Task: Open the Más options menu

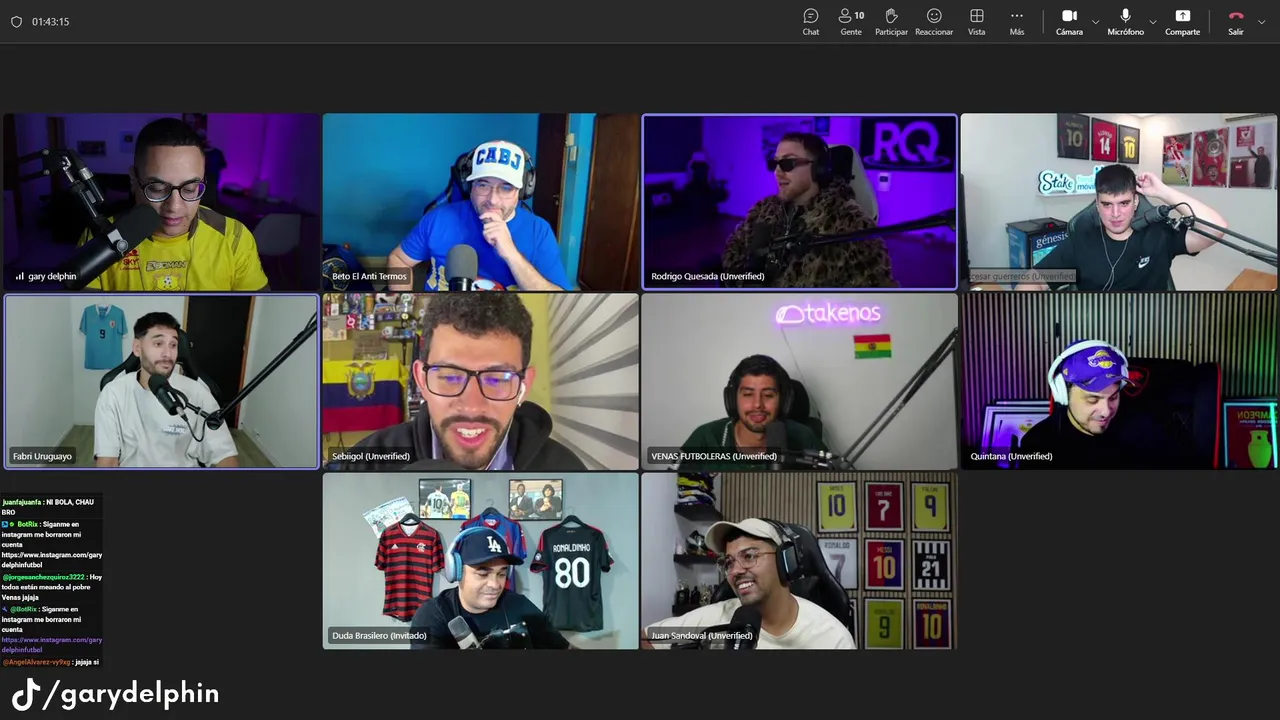Action: coord(1017,22)
